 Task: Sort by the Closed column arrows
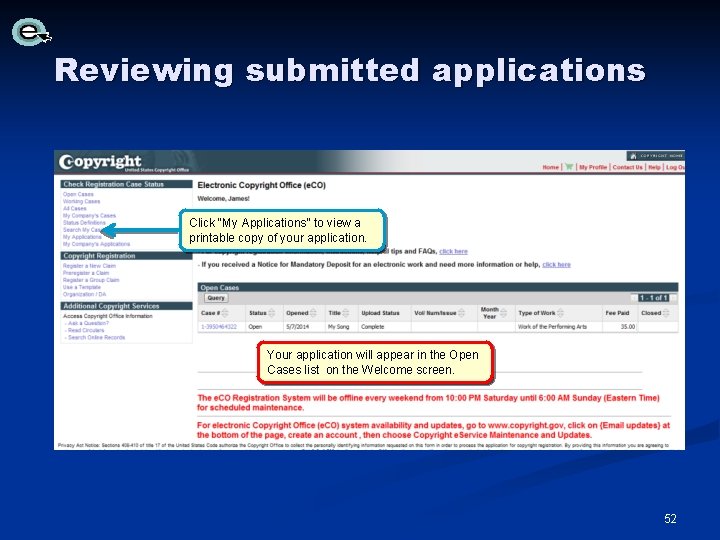[x=666, y=313]
